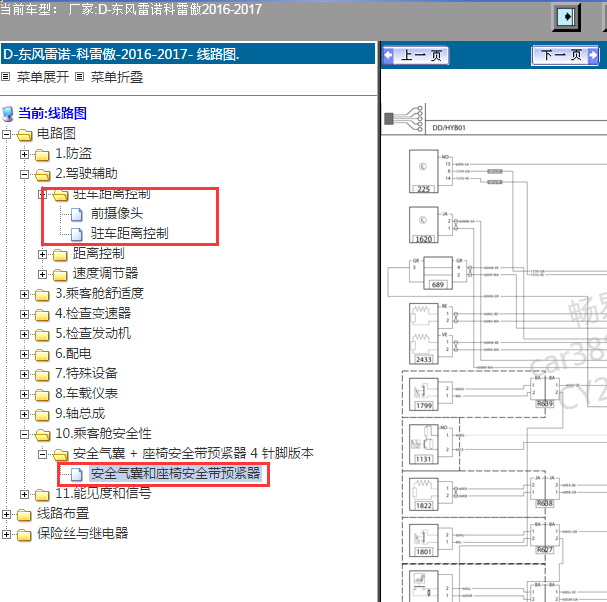
Task: Click folder icon of 3.乘客舱舒适度
Action: point(42,295)
